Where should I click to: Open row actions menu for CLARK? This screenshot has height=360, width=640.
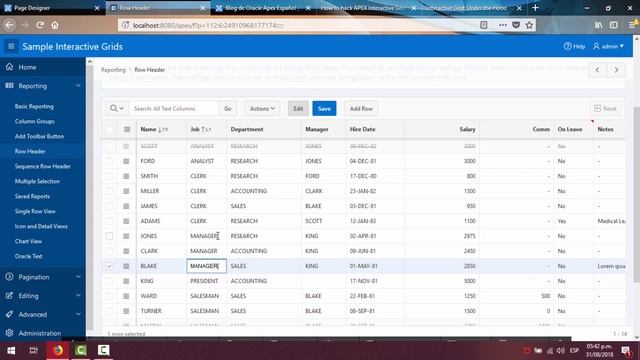(x=126, y=251)
